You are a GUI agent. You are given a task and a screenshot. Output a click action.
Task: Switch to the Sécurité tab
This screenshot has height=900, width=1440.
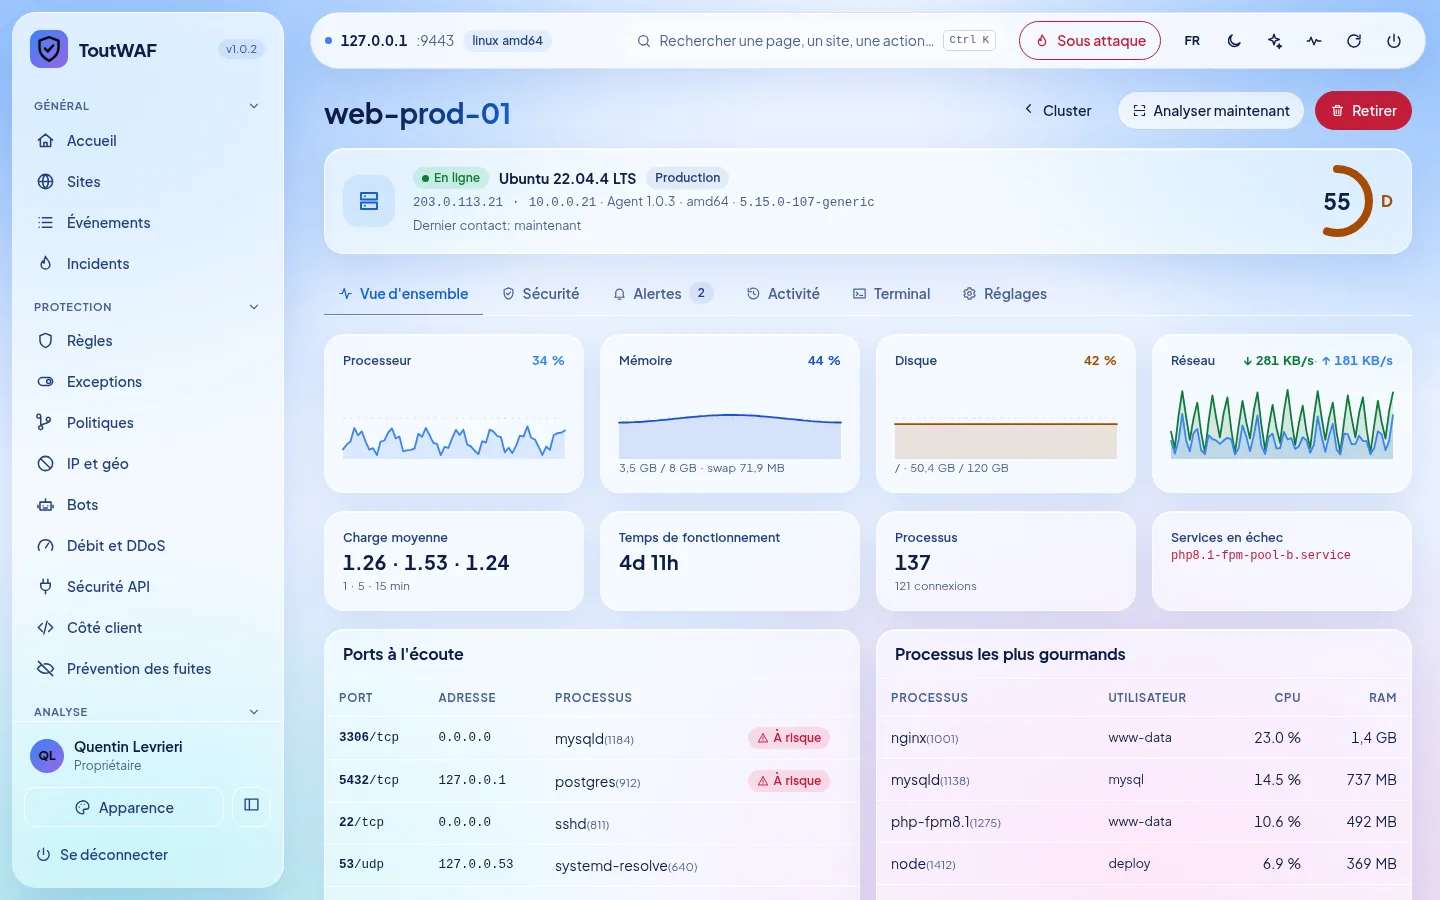pos(541,294)
